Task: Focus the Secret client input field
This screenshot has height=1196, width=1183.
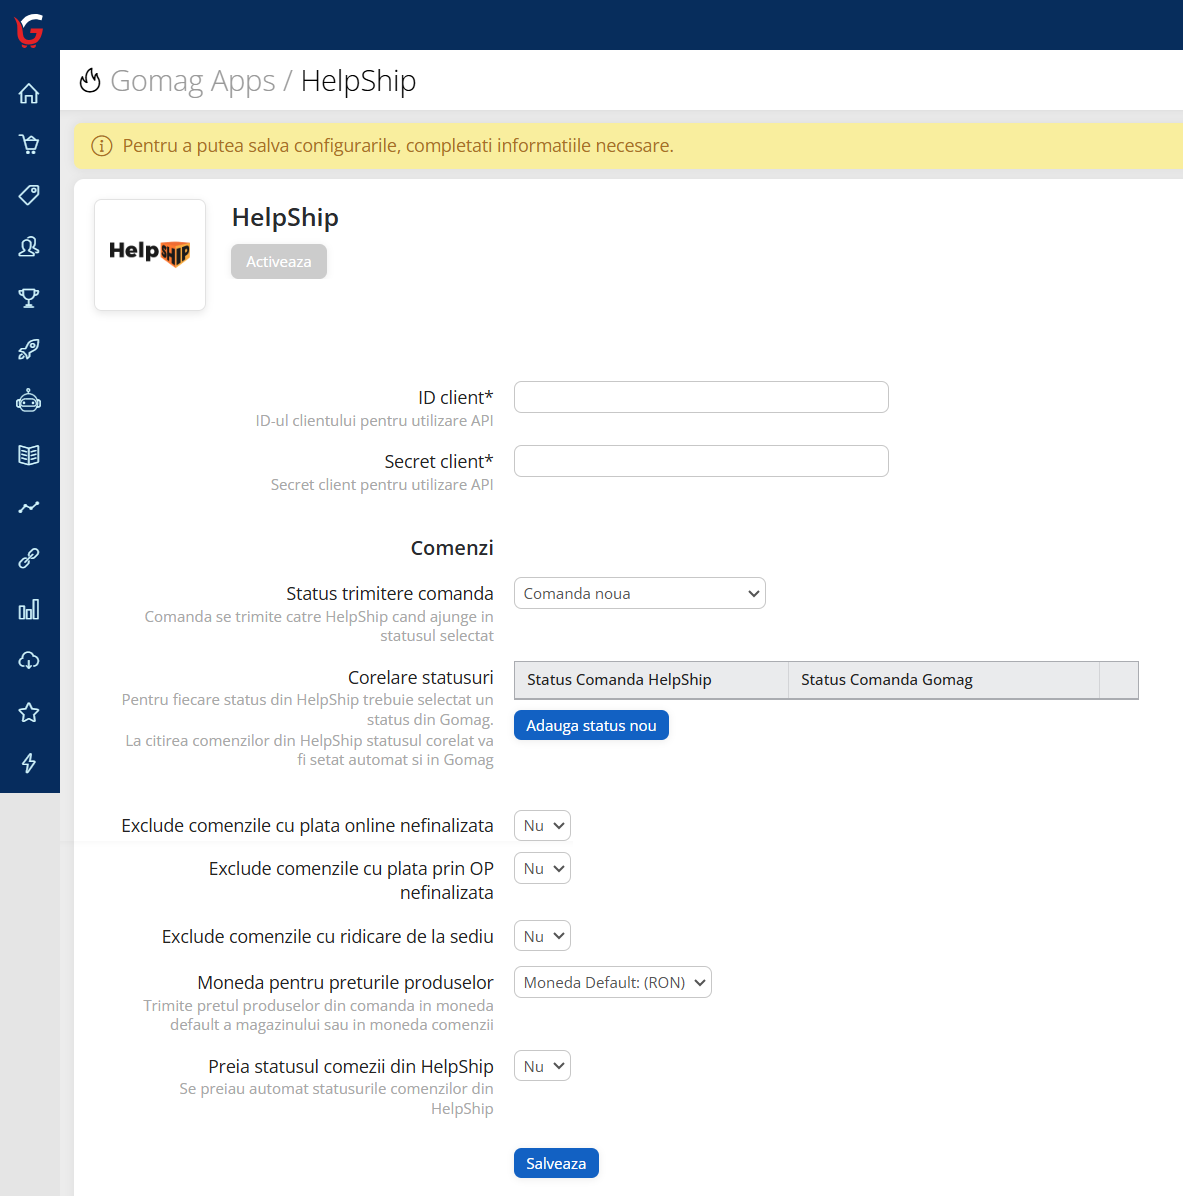Action: [x=701, y=461]
